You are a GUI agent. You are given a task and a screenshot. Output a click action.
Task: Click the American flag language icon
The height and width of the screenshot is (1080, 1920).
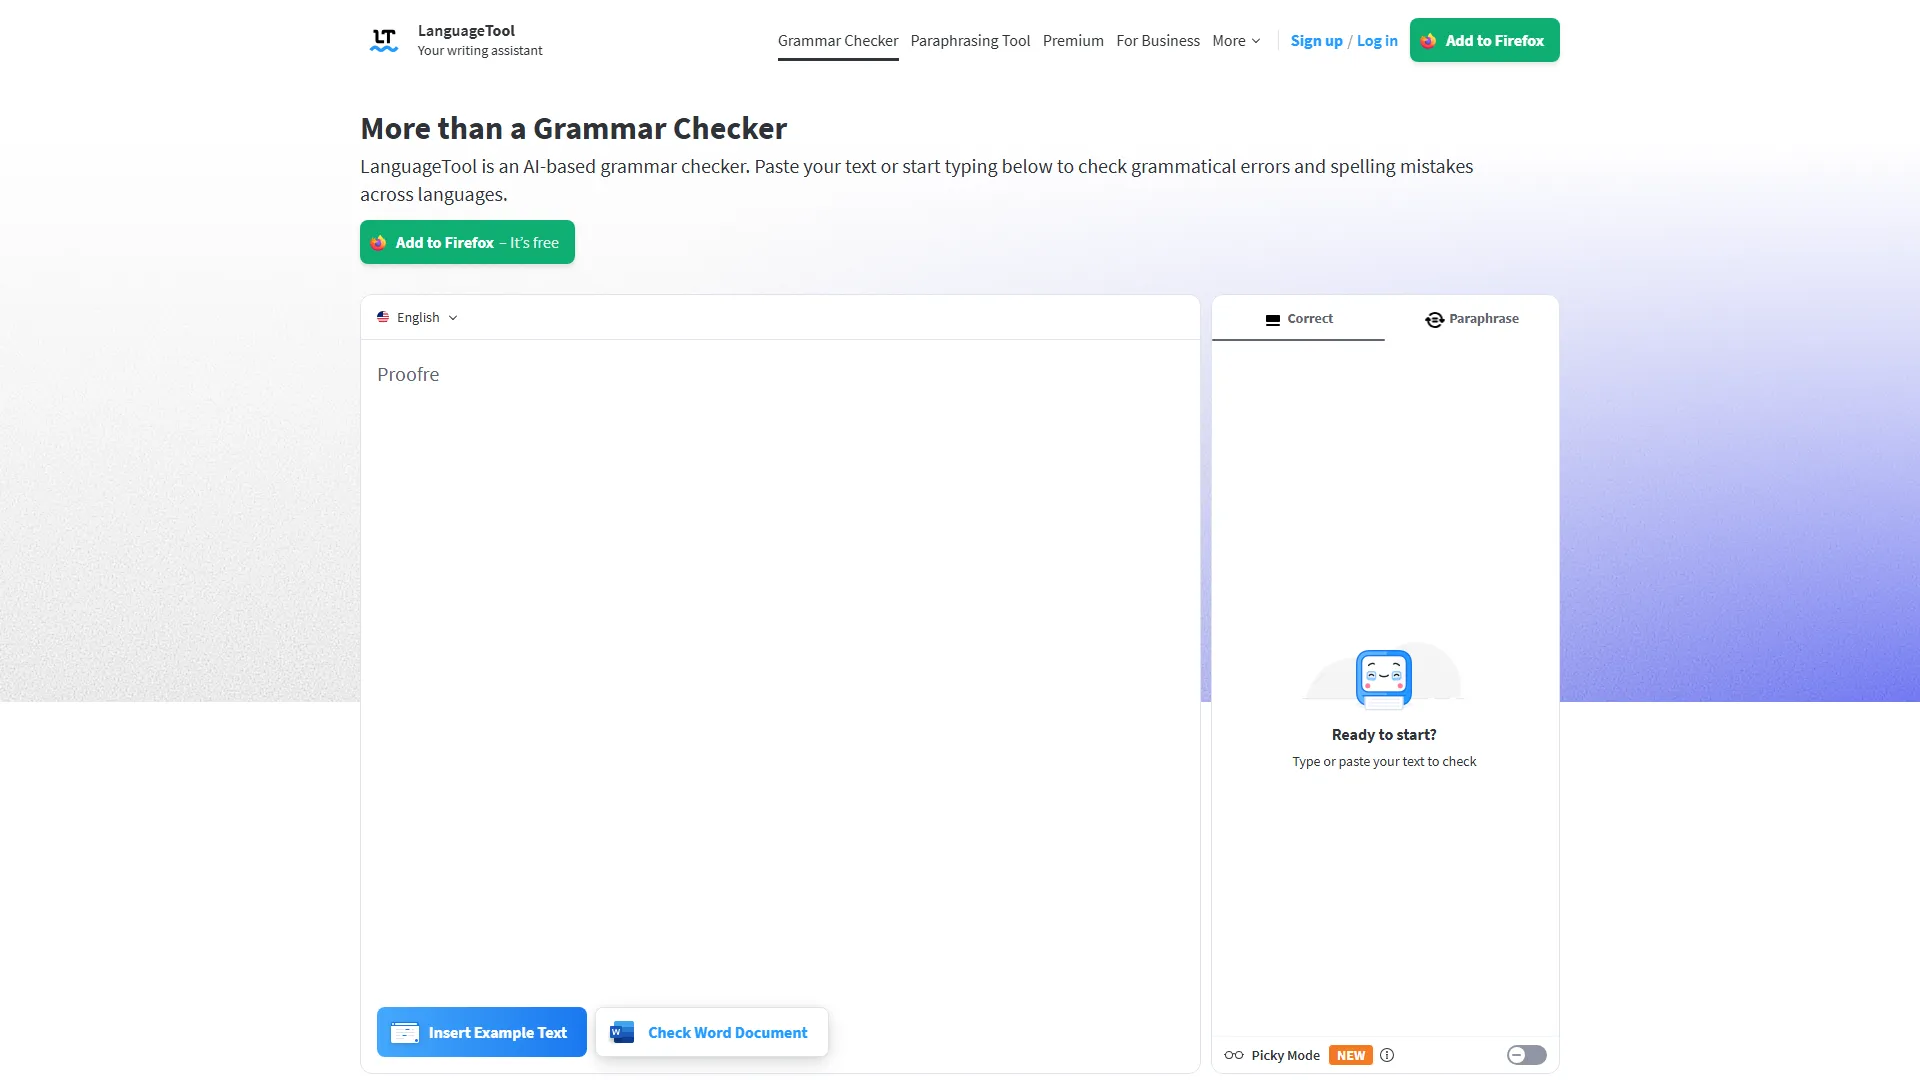pyautogui.click(x=383, y=317)
